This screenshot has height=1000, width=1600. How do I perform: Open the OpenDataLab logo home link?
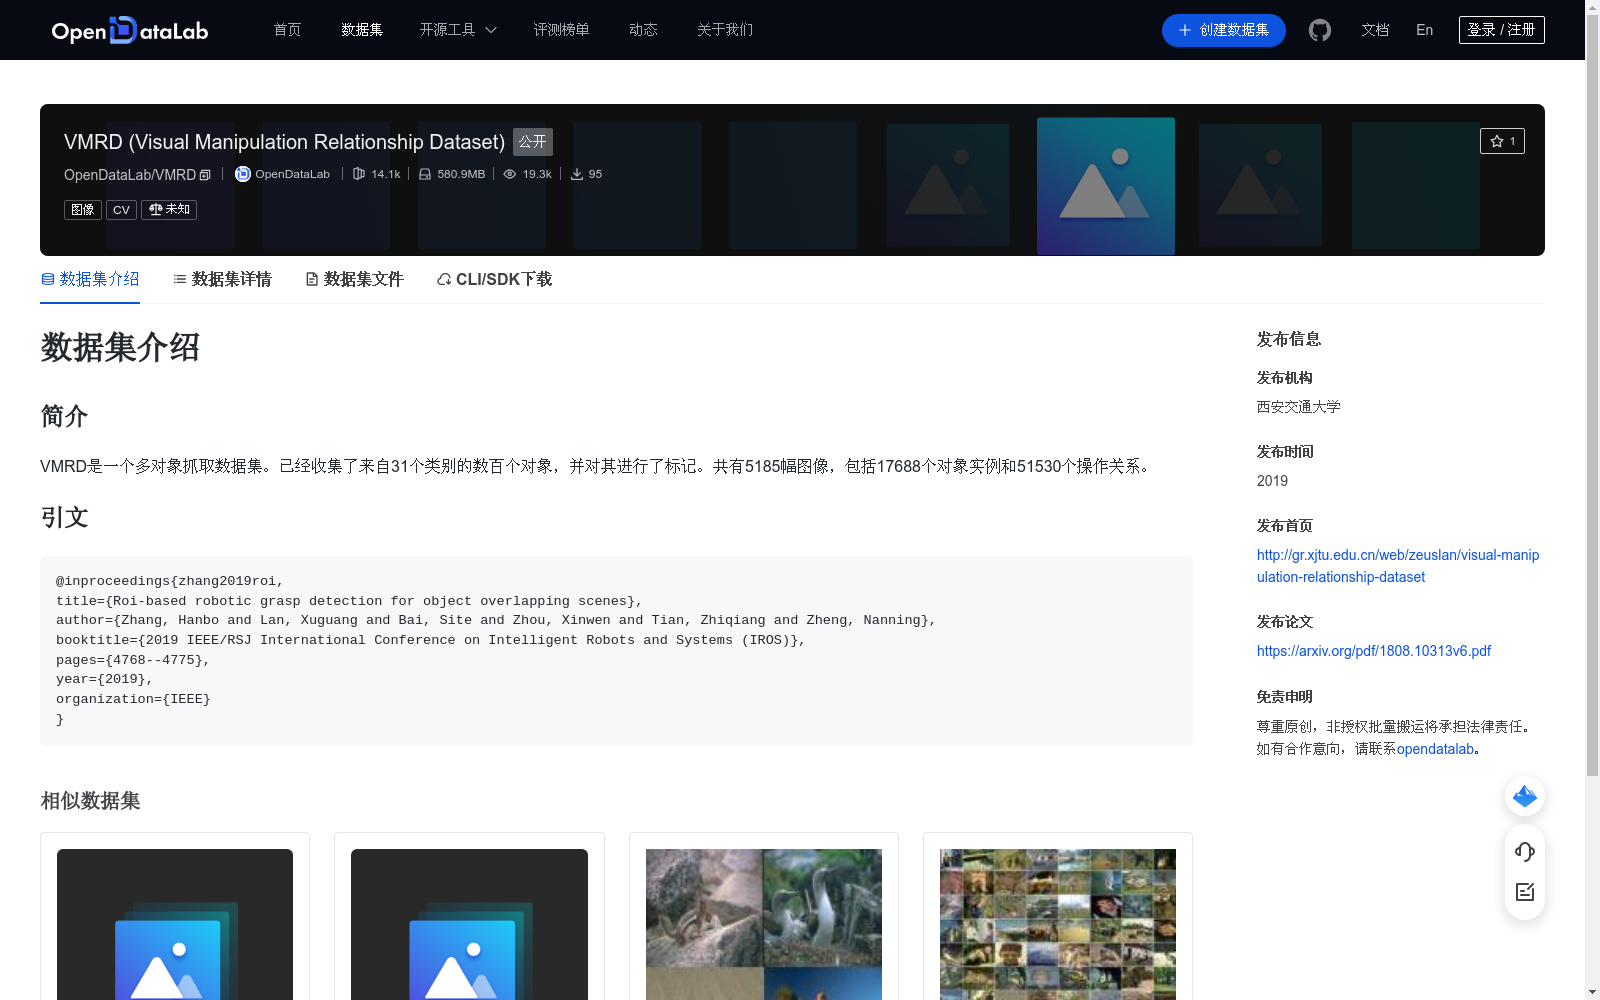click(130, 30)
